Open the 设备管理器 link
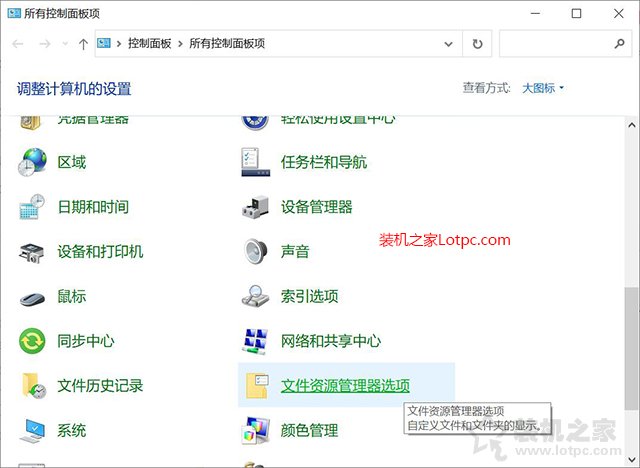The width and height of the screenshot is (640, 468). 316,207
